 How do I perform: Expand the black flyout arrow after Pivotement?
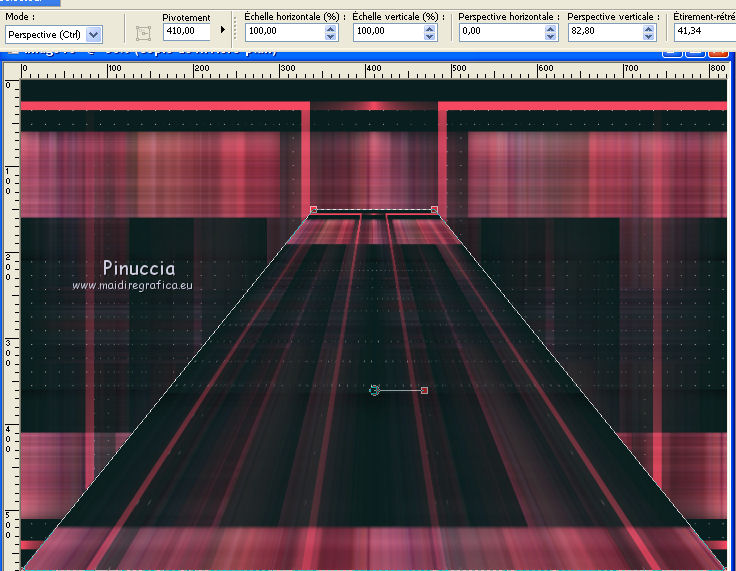[223, 30]
